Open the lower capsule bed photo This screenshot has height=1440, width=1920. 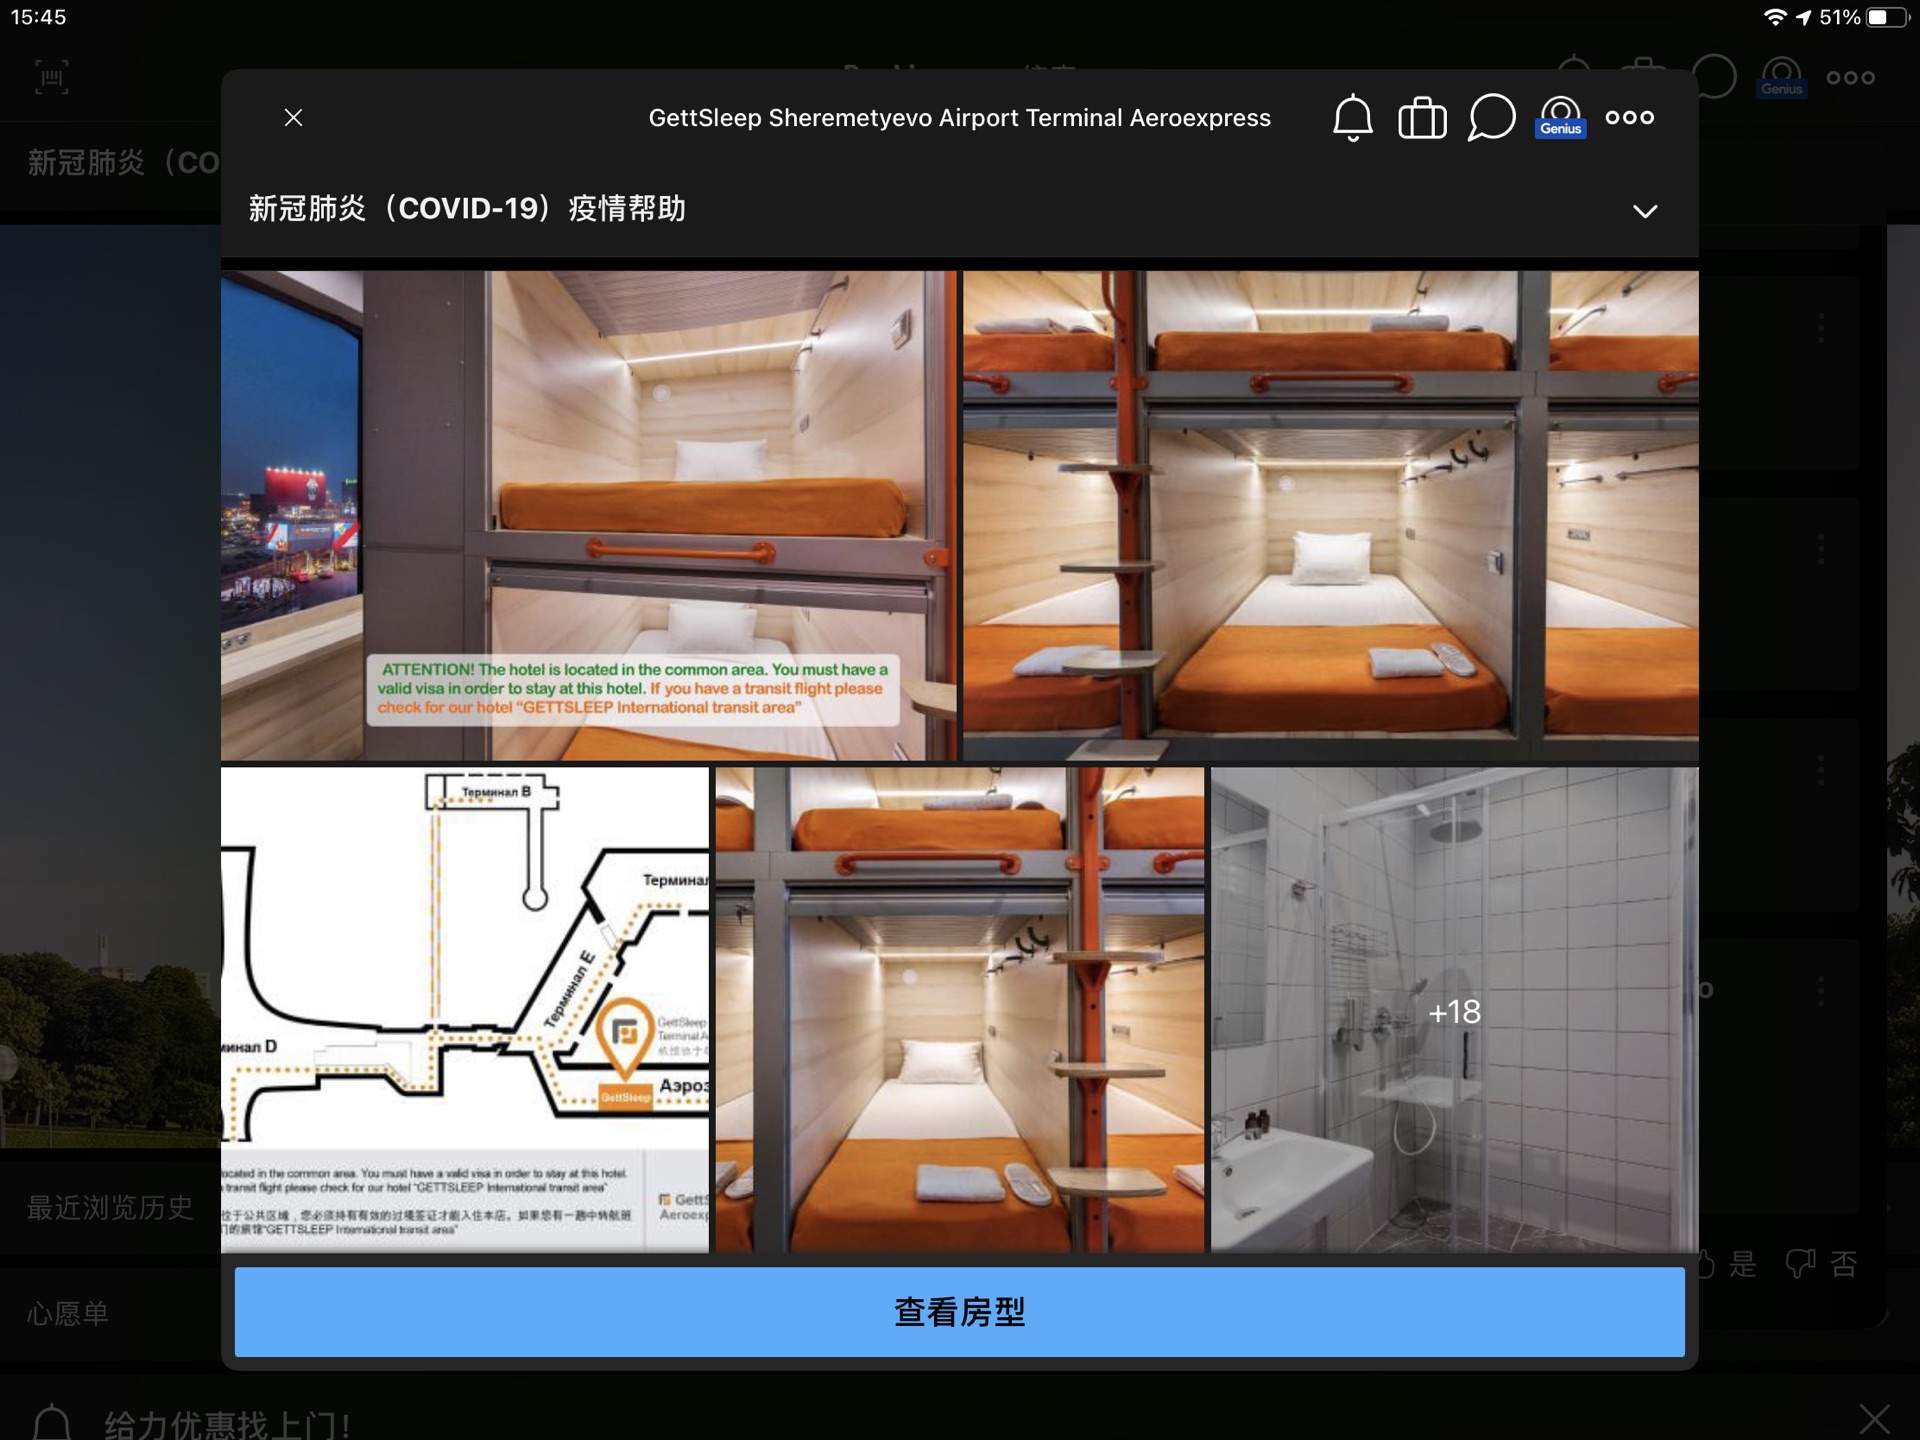[960, 1010]
